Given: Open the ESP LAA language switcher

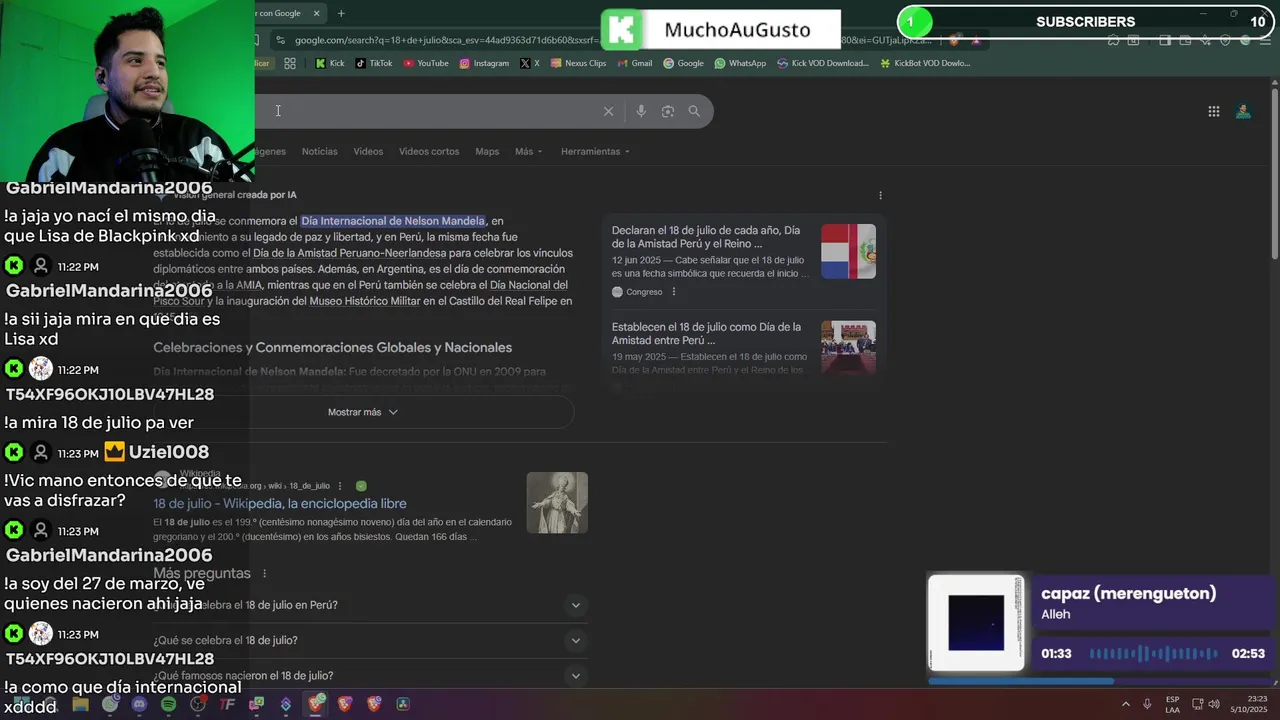Looking at the screenshot, I should click(x=1172, y=704).
